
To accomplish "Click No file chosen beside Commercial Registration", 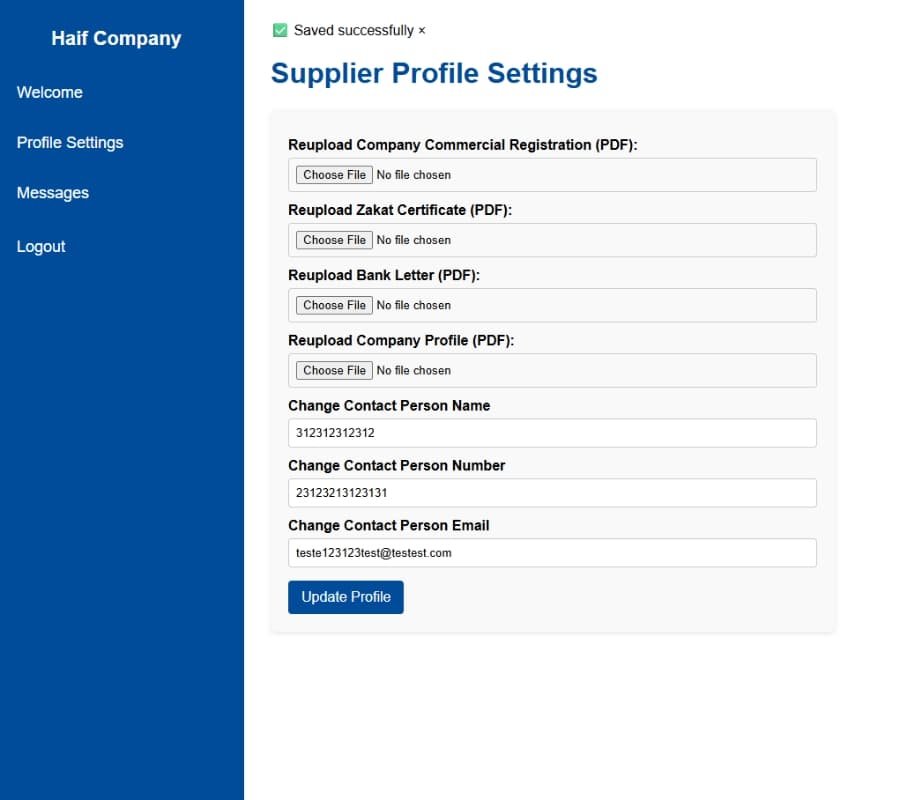I will pyautogui.click(x=413, y=174).
